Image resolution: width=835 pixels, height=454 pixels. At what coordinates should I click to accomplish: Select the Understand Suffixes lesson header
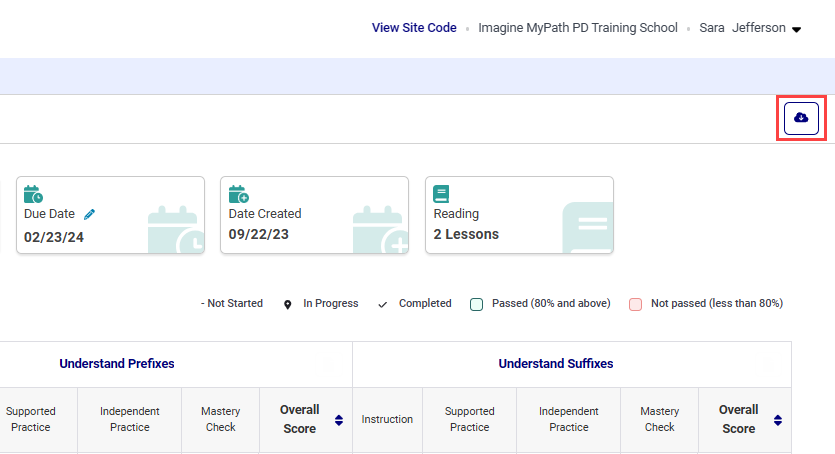tap(556, 364)
